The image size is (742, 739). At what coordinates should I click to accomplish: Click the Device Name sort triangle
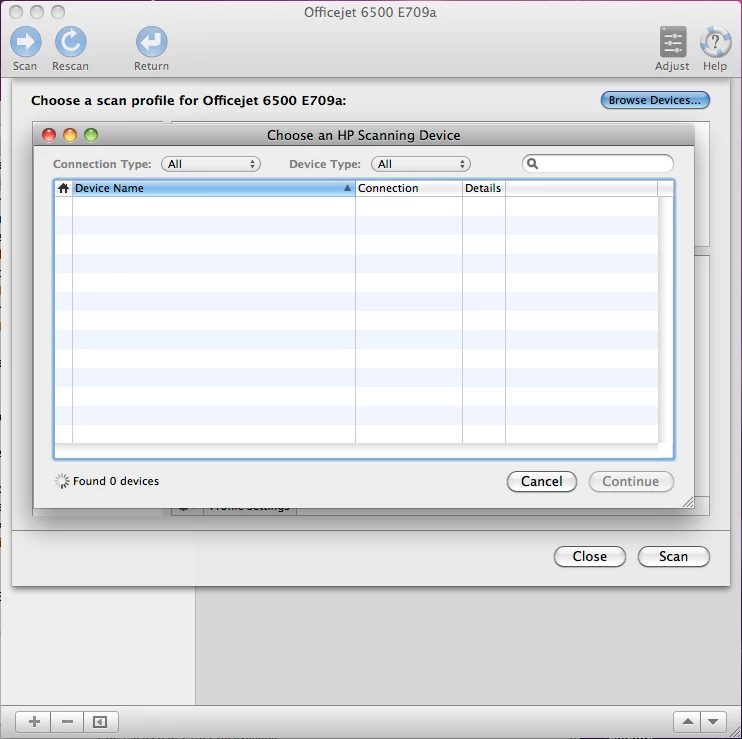point(347,188)
